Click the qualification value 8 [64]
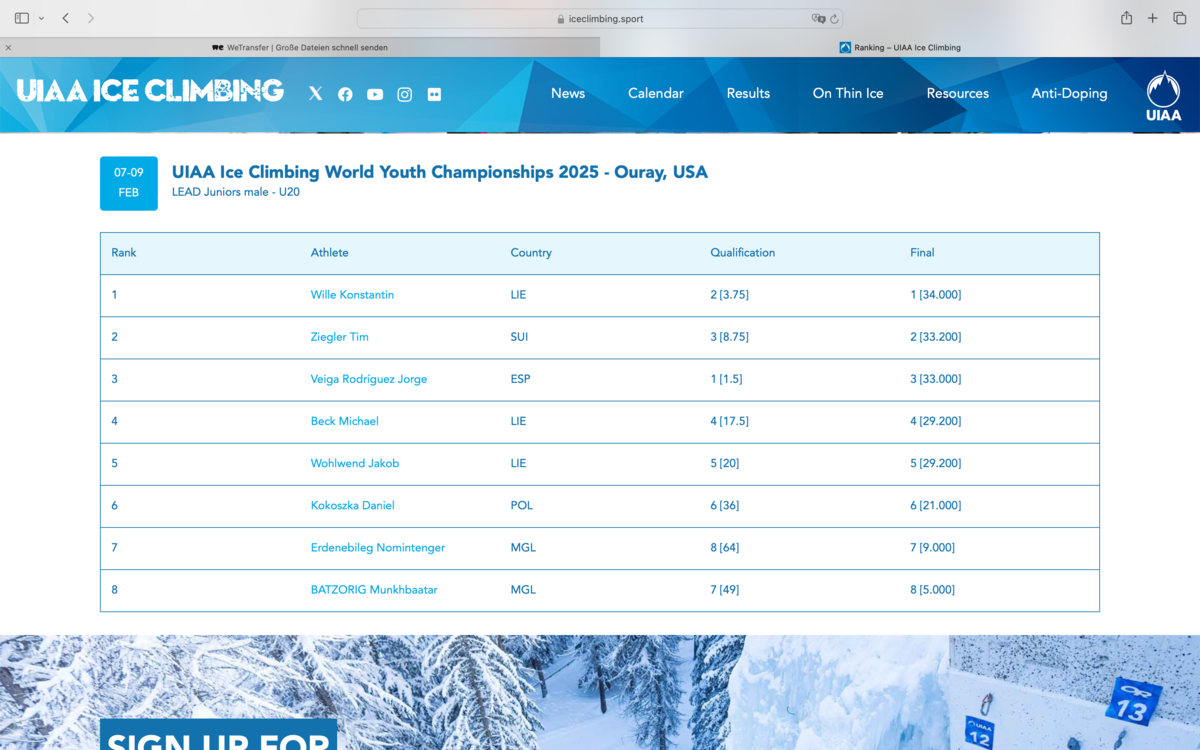Image resolution: width=1200 pixels, height=750 pixels. pyautogui.click(x=725, y=547)
